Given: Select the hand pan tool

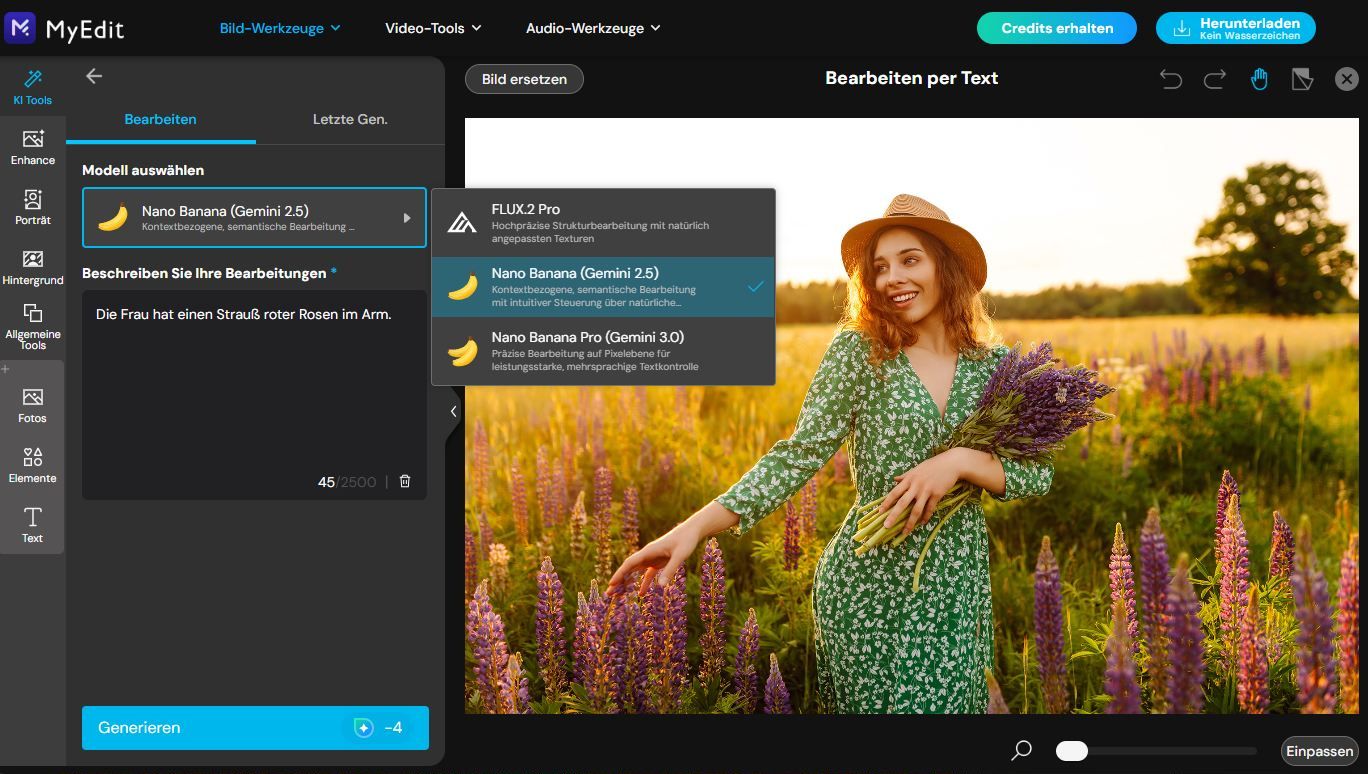Looking at the screenshot, I should [1259, 79].
